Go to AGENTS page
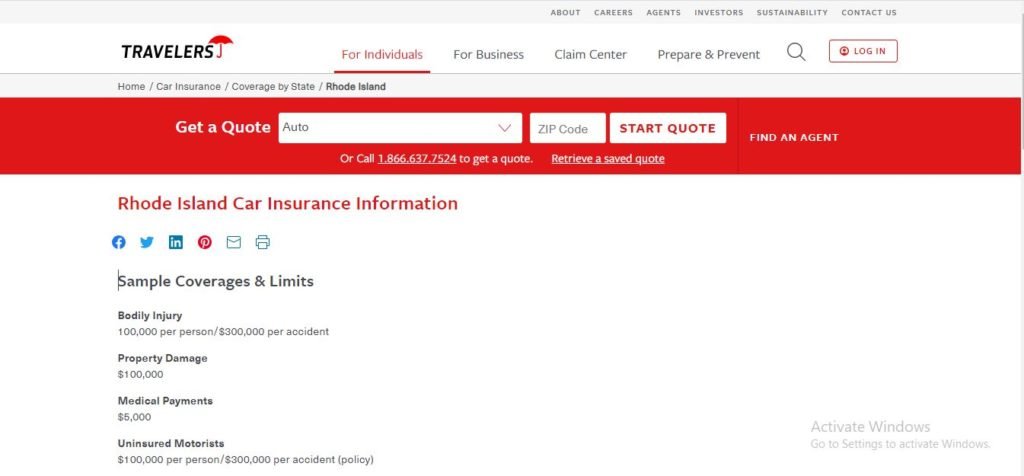Image resolution: width=1024 pixels, height=476 pixels. click(664, 12)
